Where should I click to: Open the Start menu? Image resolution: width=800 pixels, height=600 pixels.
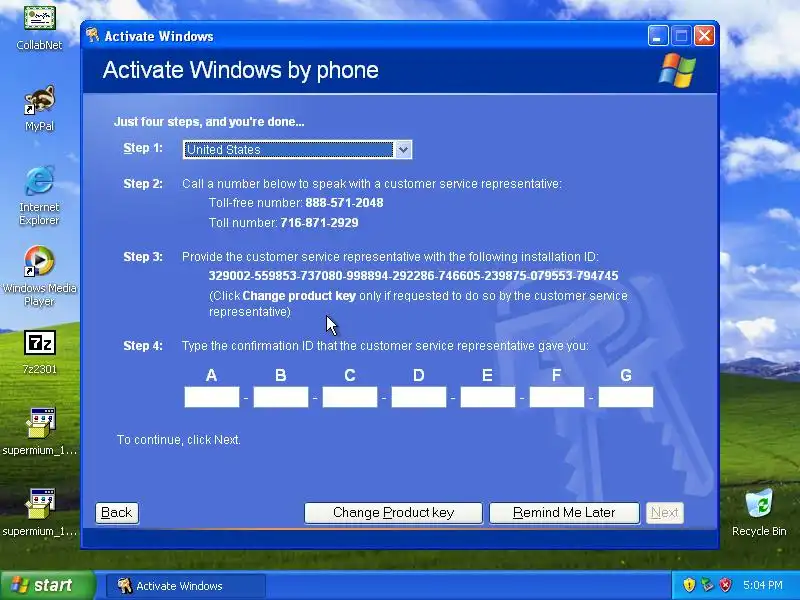click(47, 585)
